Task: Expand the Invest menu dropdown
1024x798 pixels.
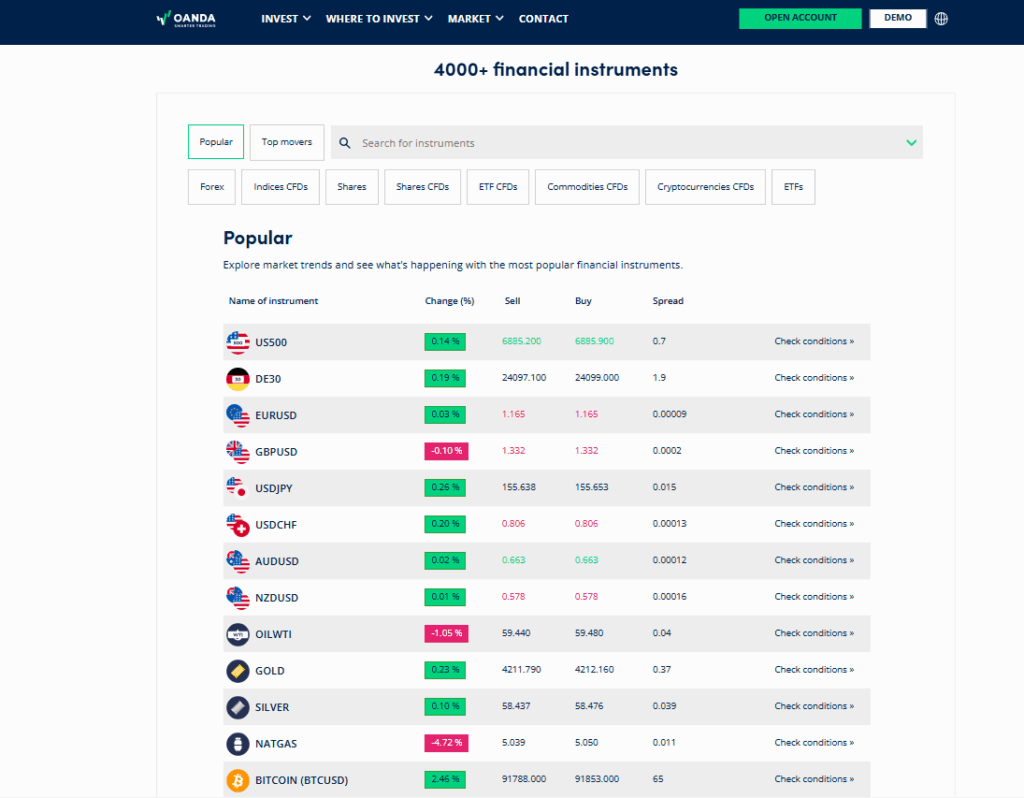Action: [286, 19]
